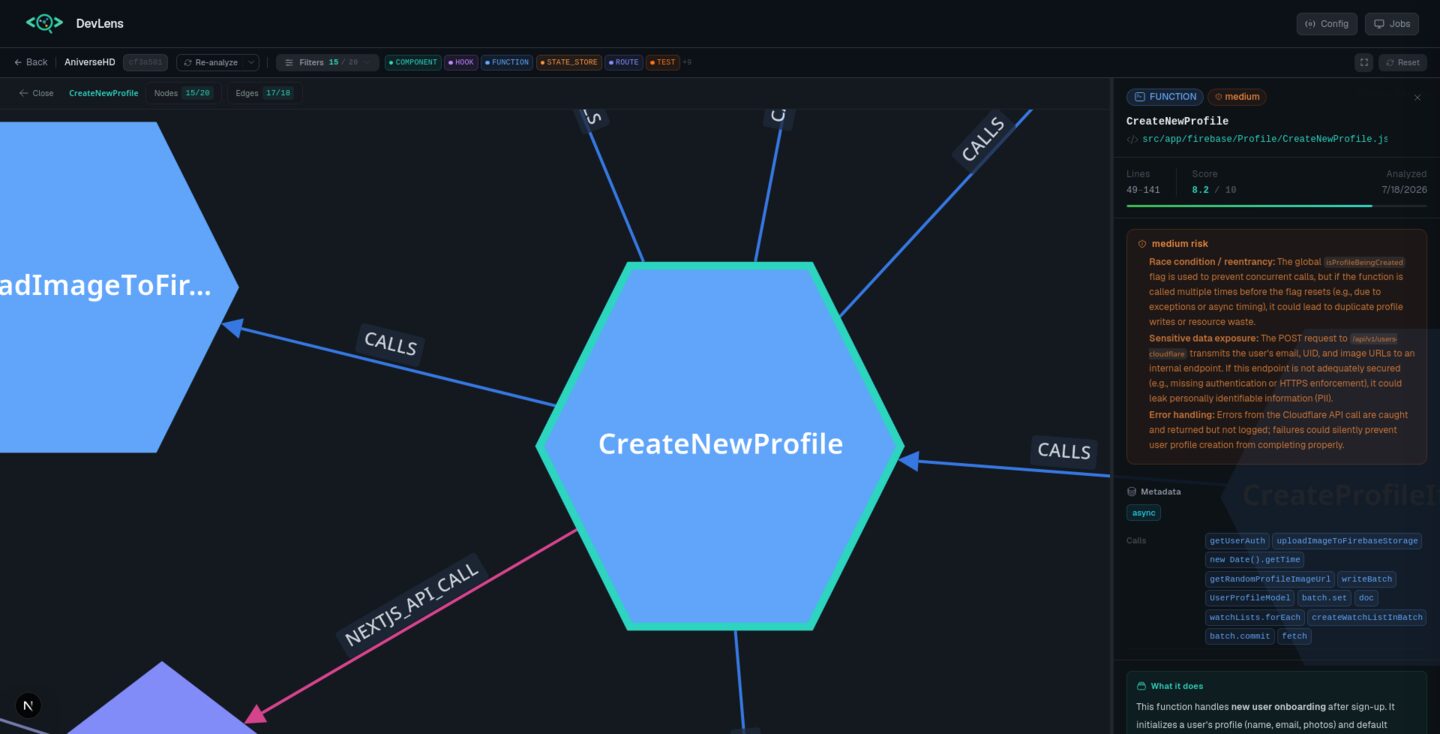Click CALLS label on edge toward adImageToFir node
1440x734 pixels.
pos(390,344)
